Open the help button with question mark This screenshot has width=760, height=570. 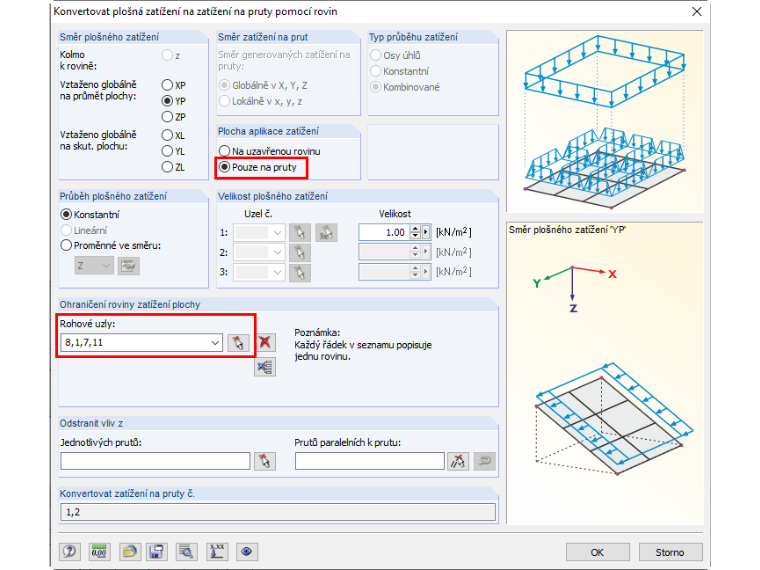tap(70, 552)
